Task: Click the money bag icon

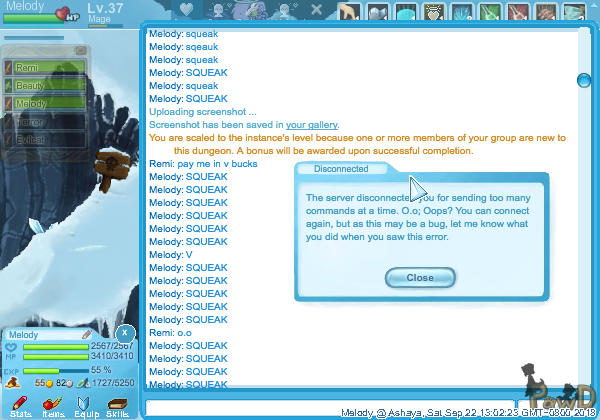Action: (x=13, y=382)
